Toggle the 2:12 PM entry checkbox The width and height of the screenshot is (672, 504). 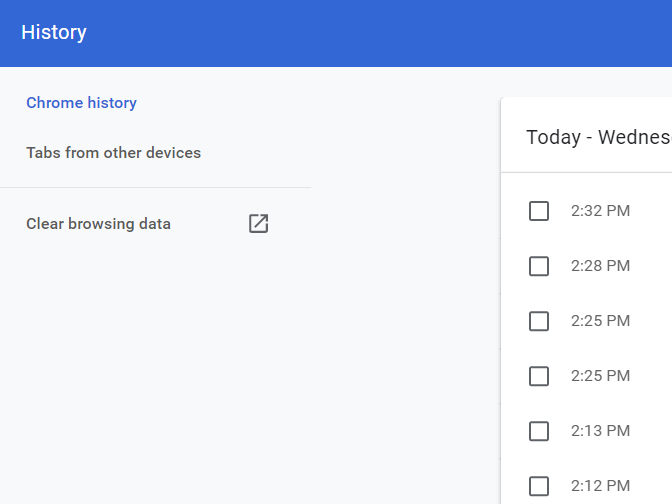pos(539,486)
